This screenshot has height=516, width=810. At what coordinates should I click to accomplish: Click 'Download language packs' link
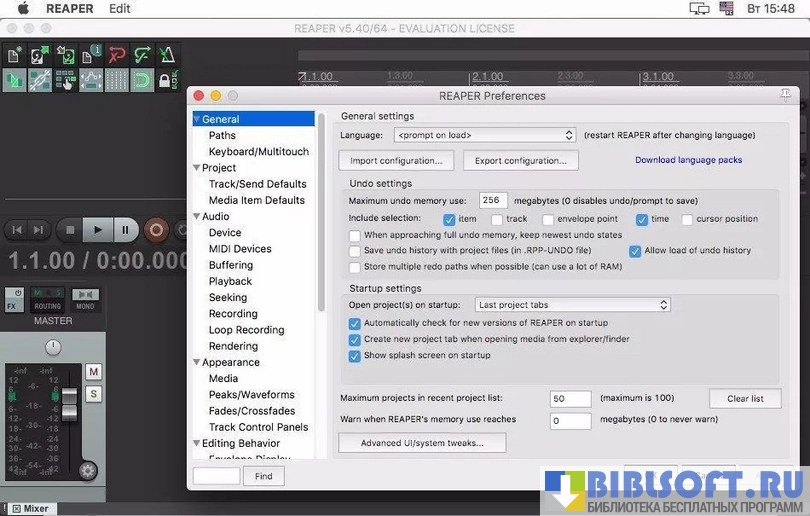point(688,160)
